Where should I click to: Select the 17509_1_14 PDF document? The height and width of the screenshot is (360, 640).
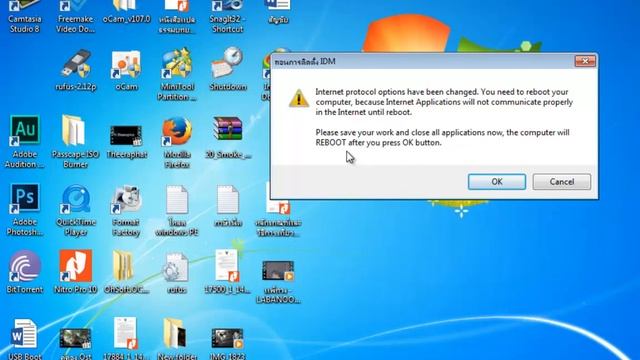227,272
